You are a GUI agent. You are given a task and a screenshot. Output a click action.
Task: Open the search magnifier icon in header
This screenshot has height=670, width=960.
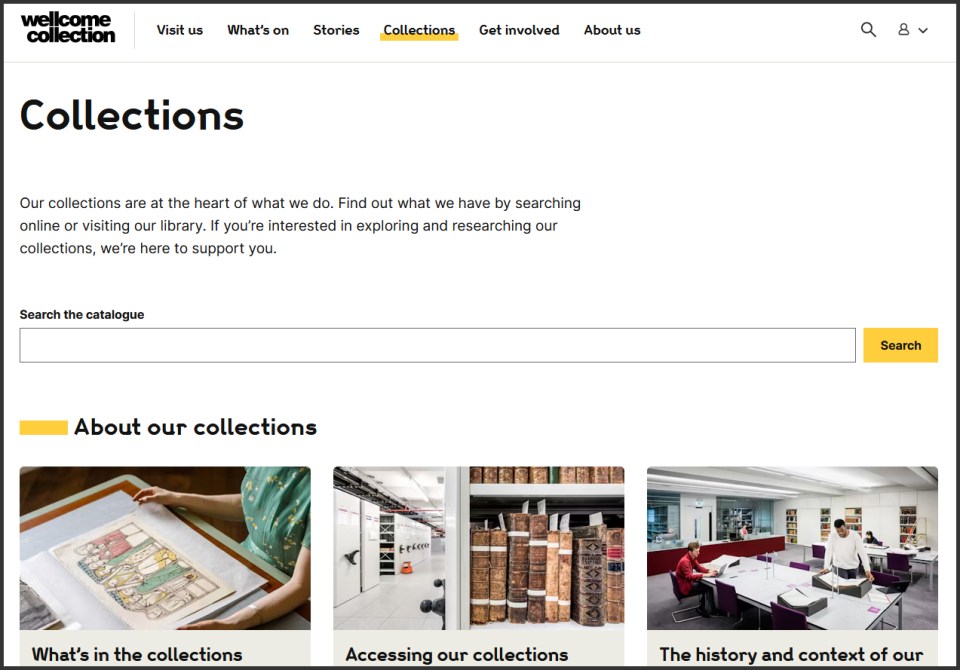click(x=868, y=29)
